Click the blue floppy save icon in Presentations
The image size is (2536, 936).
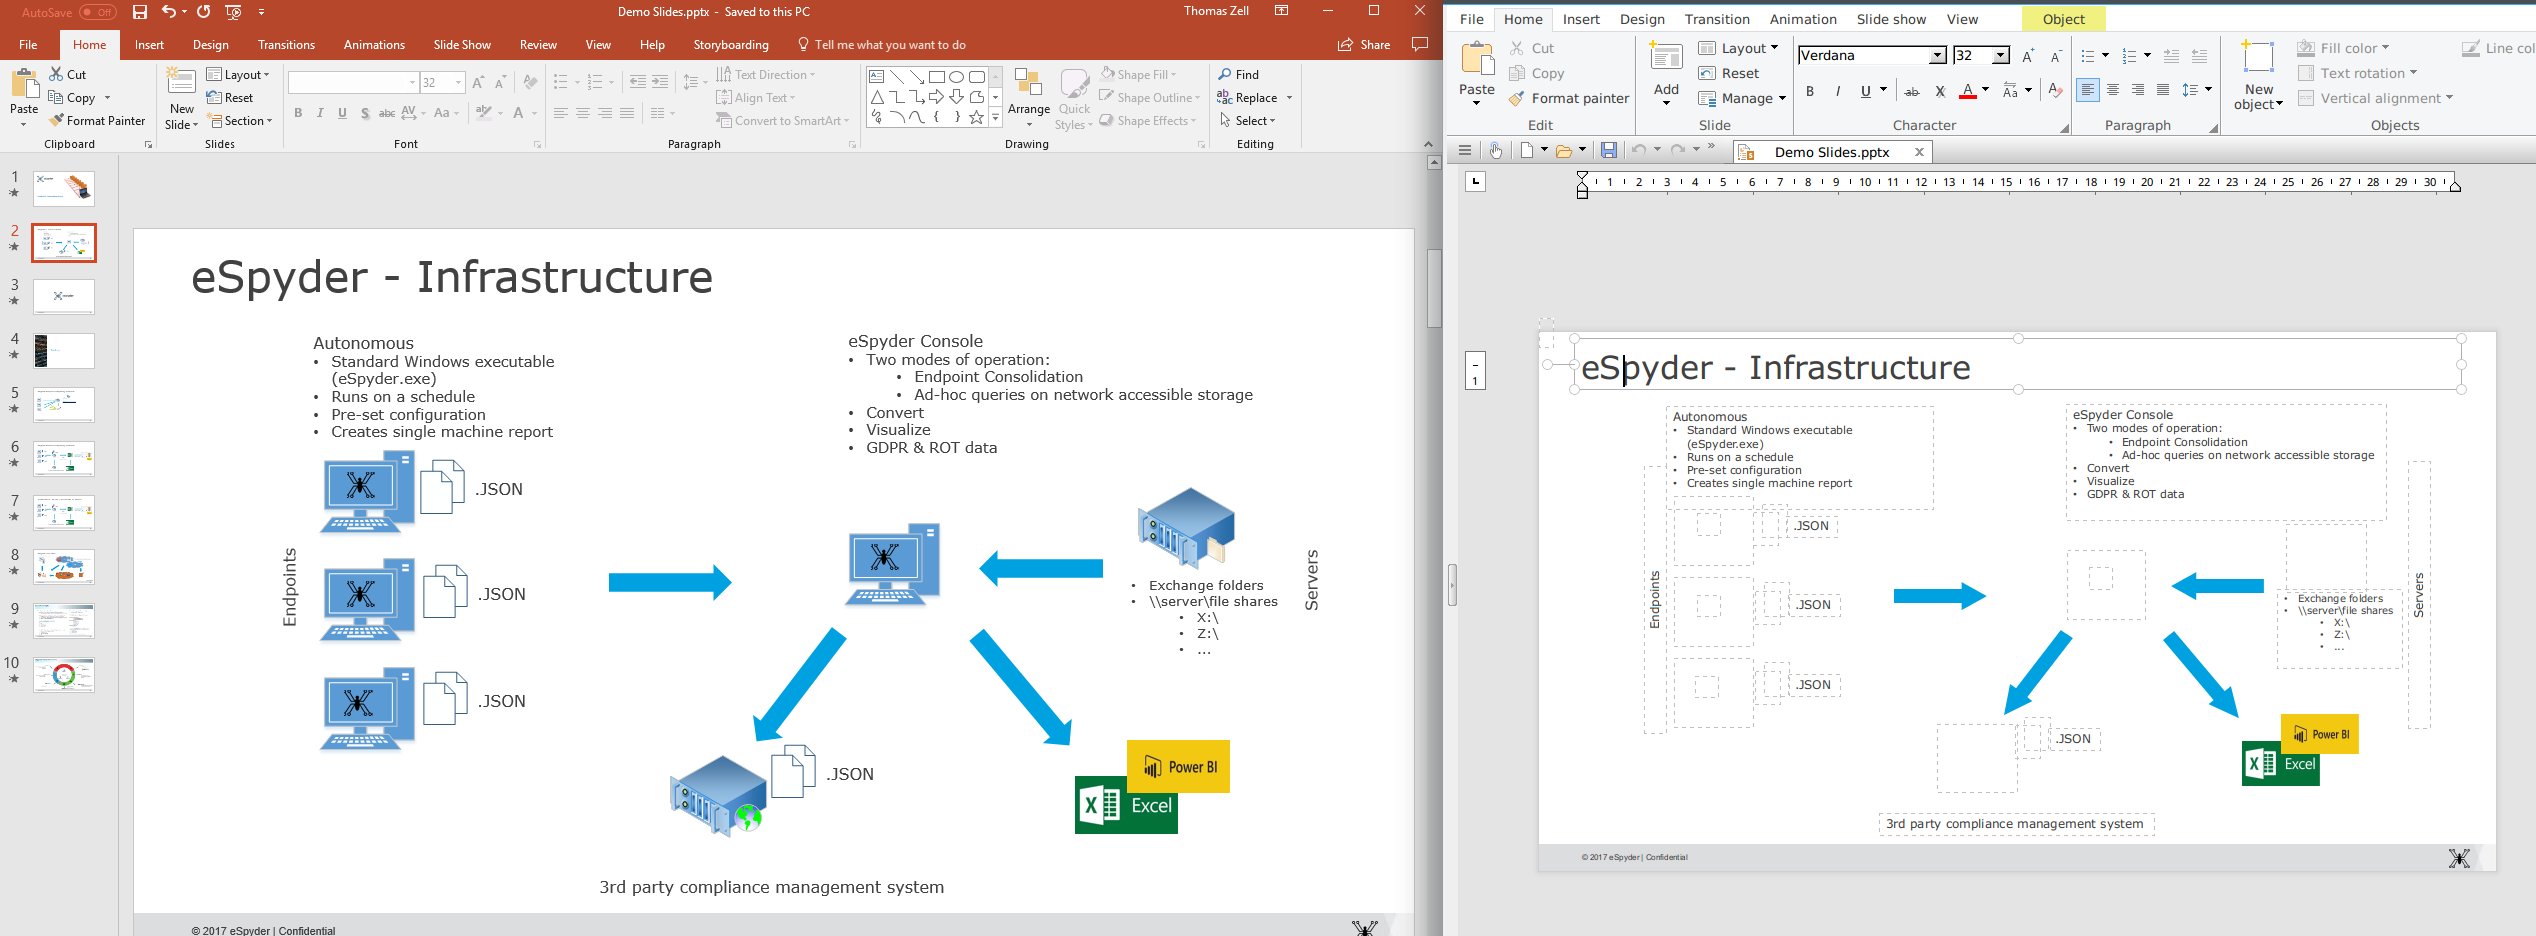click(x=1609, y=150)
